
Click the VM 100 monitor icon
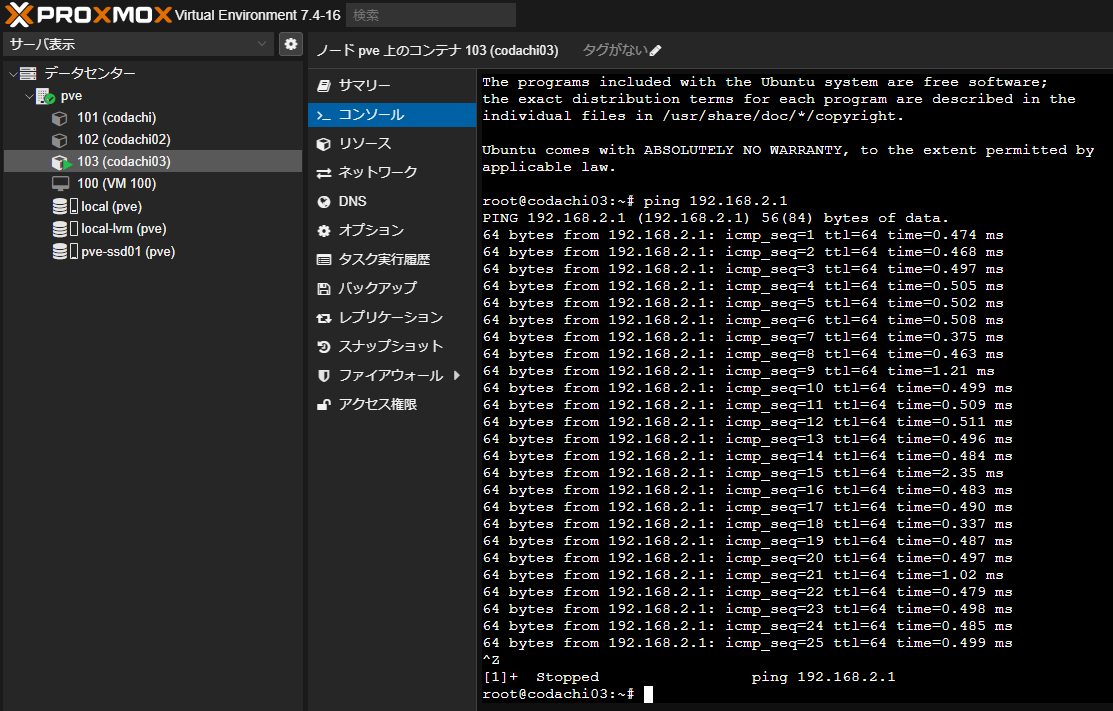pyautogui.click(x=60, y=184)
